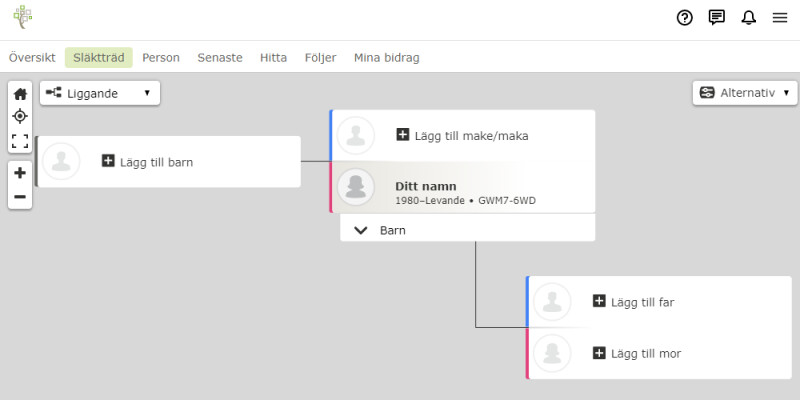Open the Liggande view dropdown arrow
This screenshot has width=800, height=400.
[147, 93]
